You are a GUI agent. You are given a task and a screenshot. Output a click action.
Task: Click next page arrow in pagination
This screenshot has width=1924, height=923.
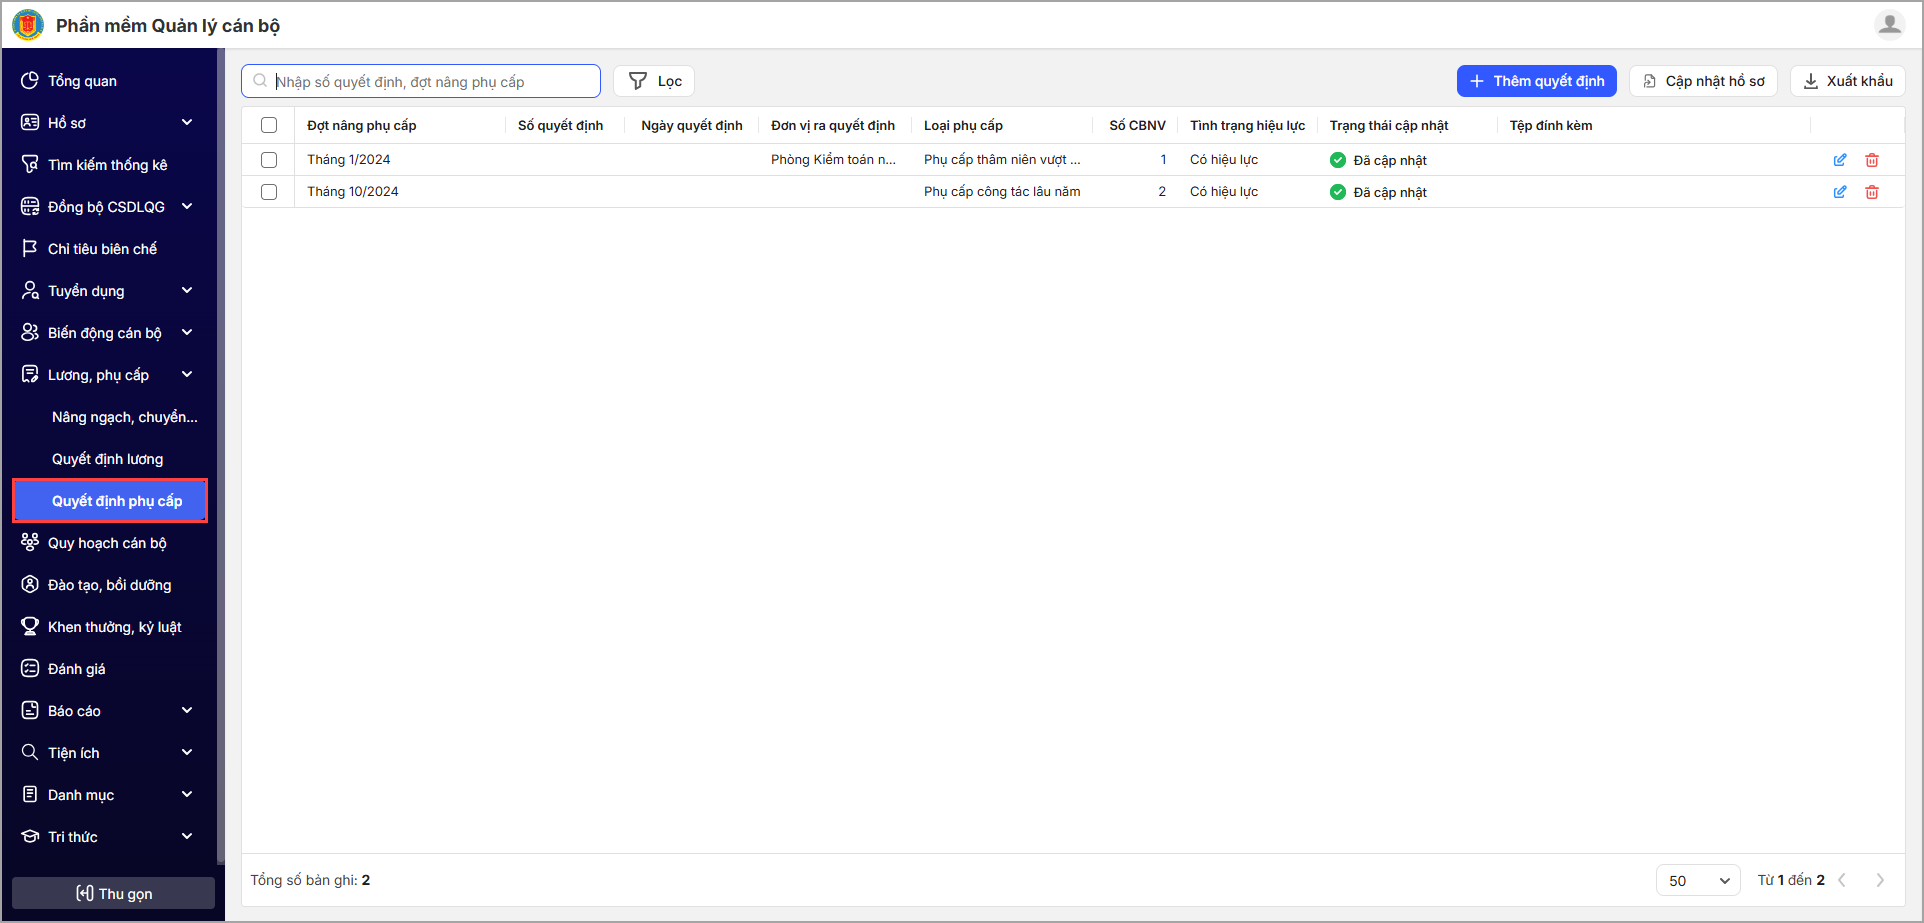pyautogui.click(x=1879, y=880)
